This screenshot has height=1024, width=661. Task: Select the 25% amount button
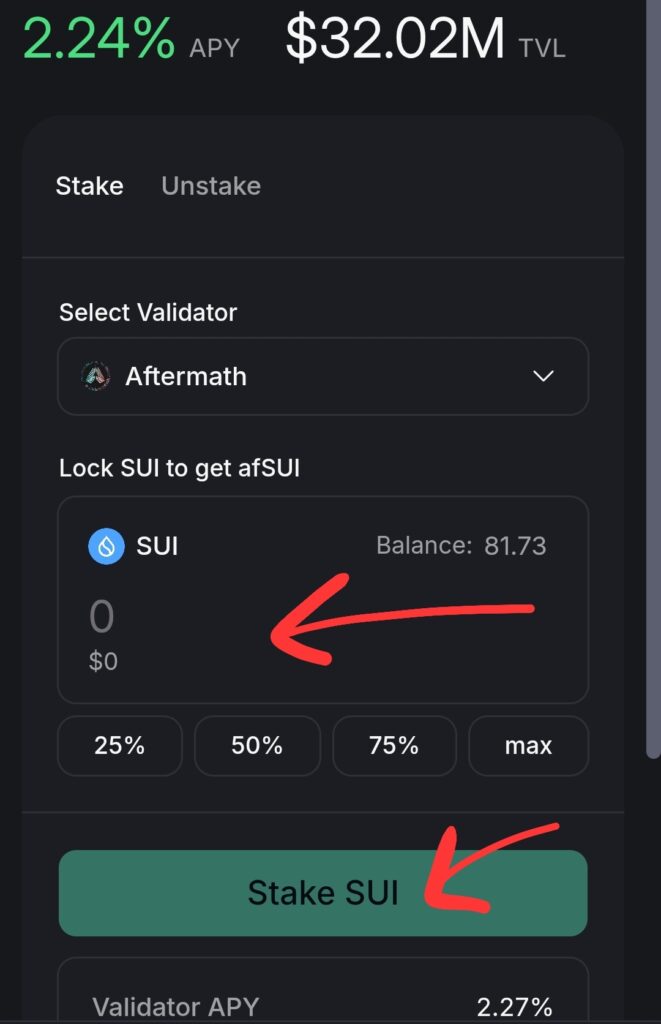pos(120,746)
